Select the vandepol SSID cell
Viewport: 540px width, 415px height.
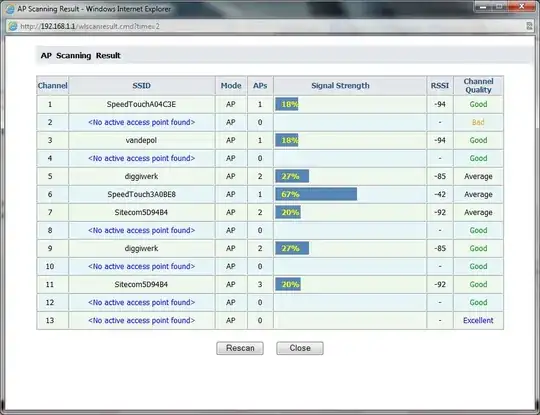pos(142,140)
